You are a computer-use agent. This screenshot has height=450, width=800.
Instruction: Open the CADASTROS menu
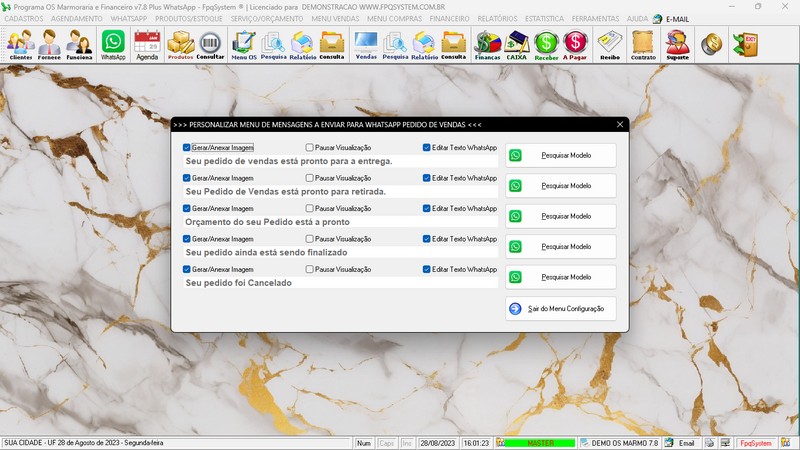(x=24, y=19)
